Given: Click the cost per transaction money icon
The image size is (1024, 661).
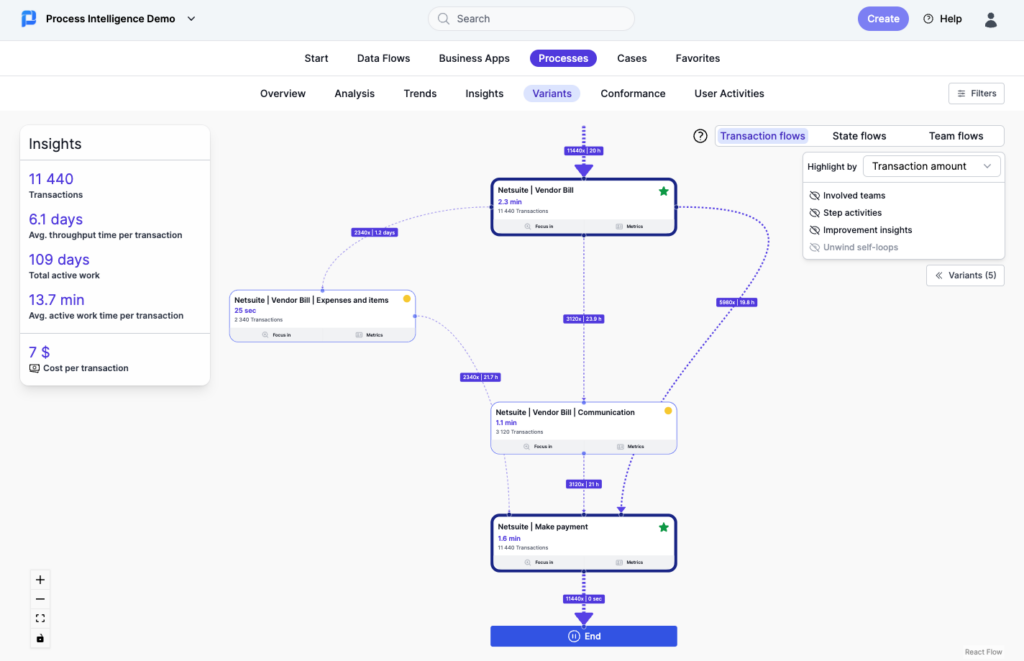Looking at the screenshot, I should [x=35, y=368].
